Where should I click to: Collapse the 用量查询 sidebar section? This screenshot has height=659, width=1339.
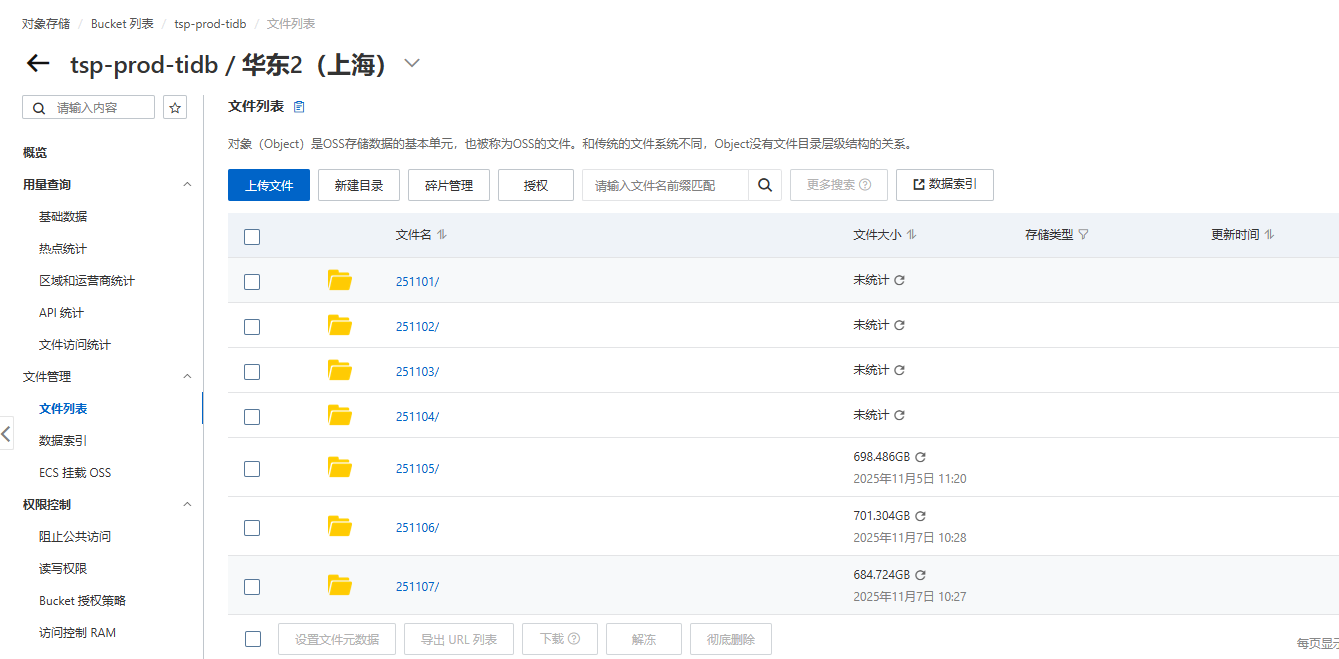pyautogui.click(x=186, y=185)
